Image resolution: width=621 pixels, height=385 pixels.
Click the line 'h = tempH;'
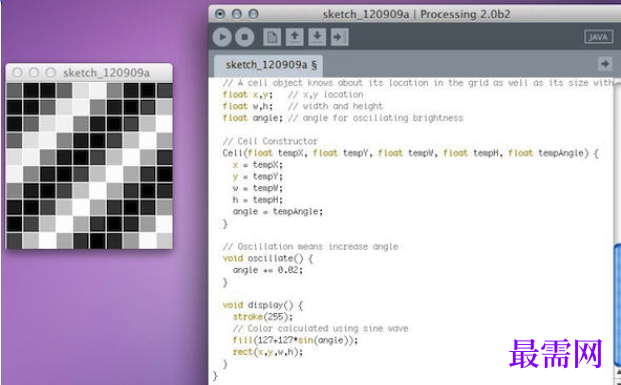[x=258, y=200]
